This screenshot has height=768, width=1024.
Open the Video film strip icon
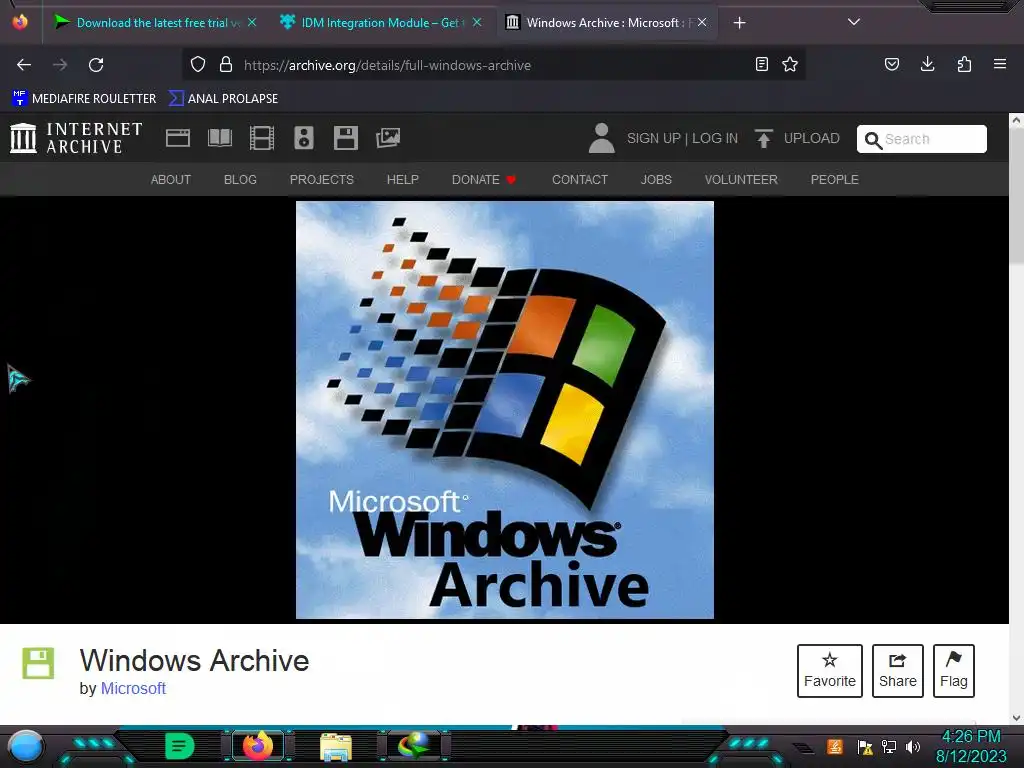pos(262,138)
